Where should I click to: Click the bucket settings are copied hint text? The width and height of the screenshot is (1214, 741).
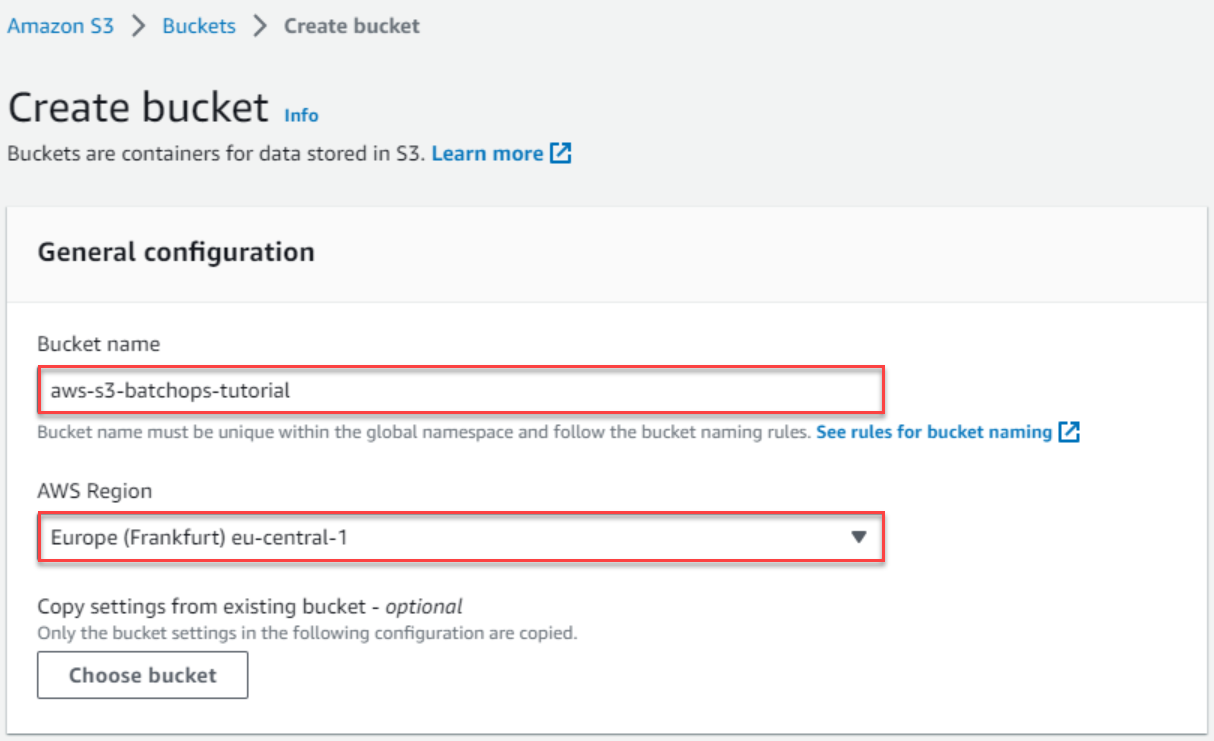[308, 633]
